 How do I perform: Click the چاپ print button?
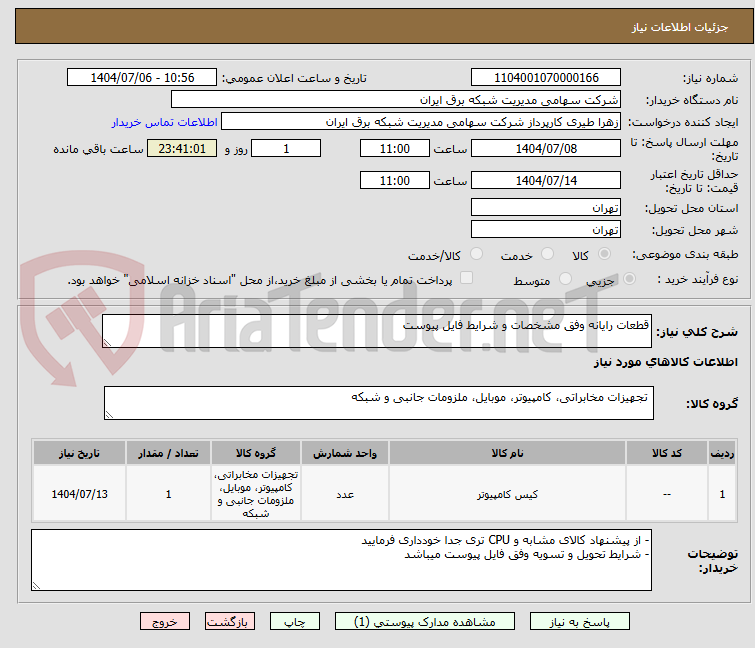click(294, 622)
